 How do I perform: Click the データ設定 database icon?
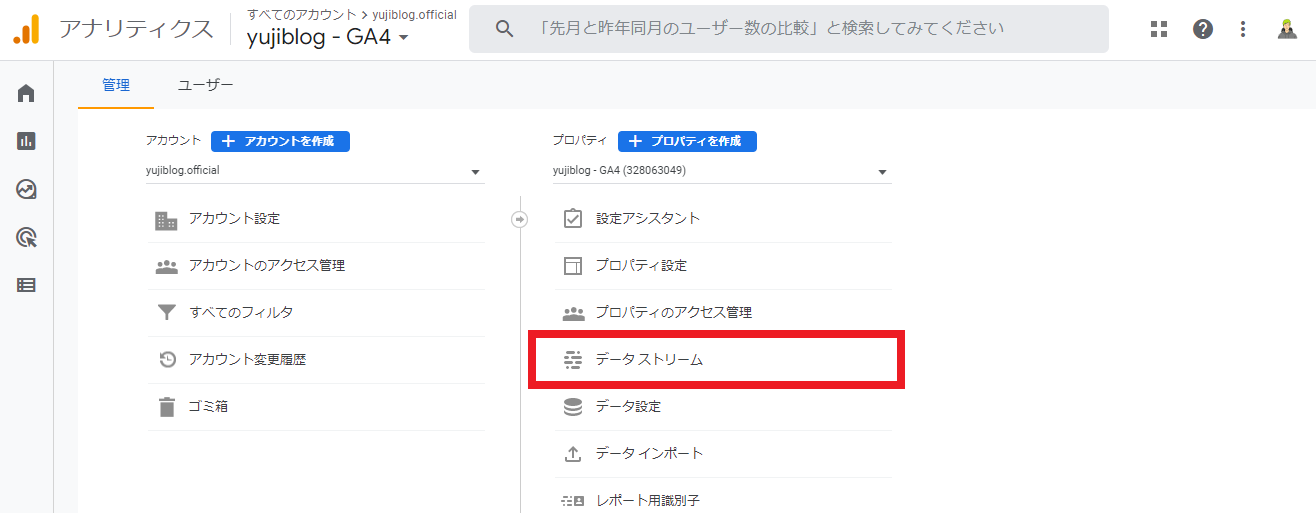tap(573, 407)
